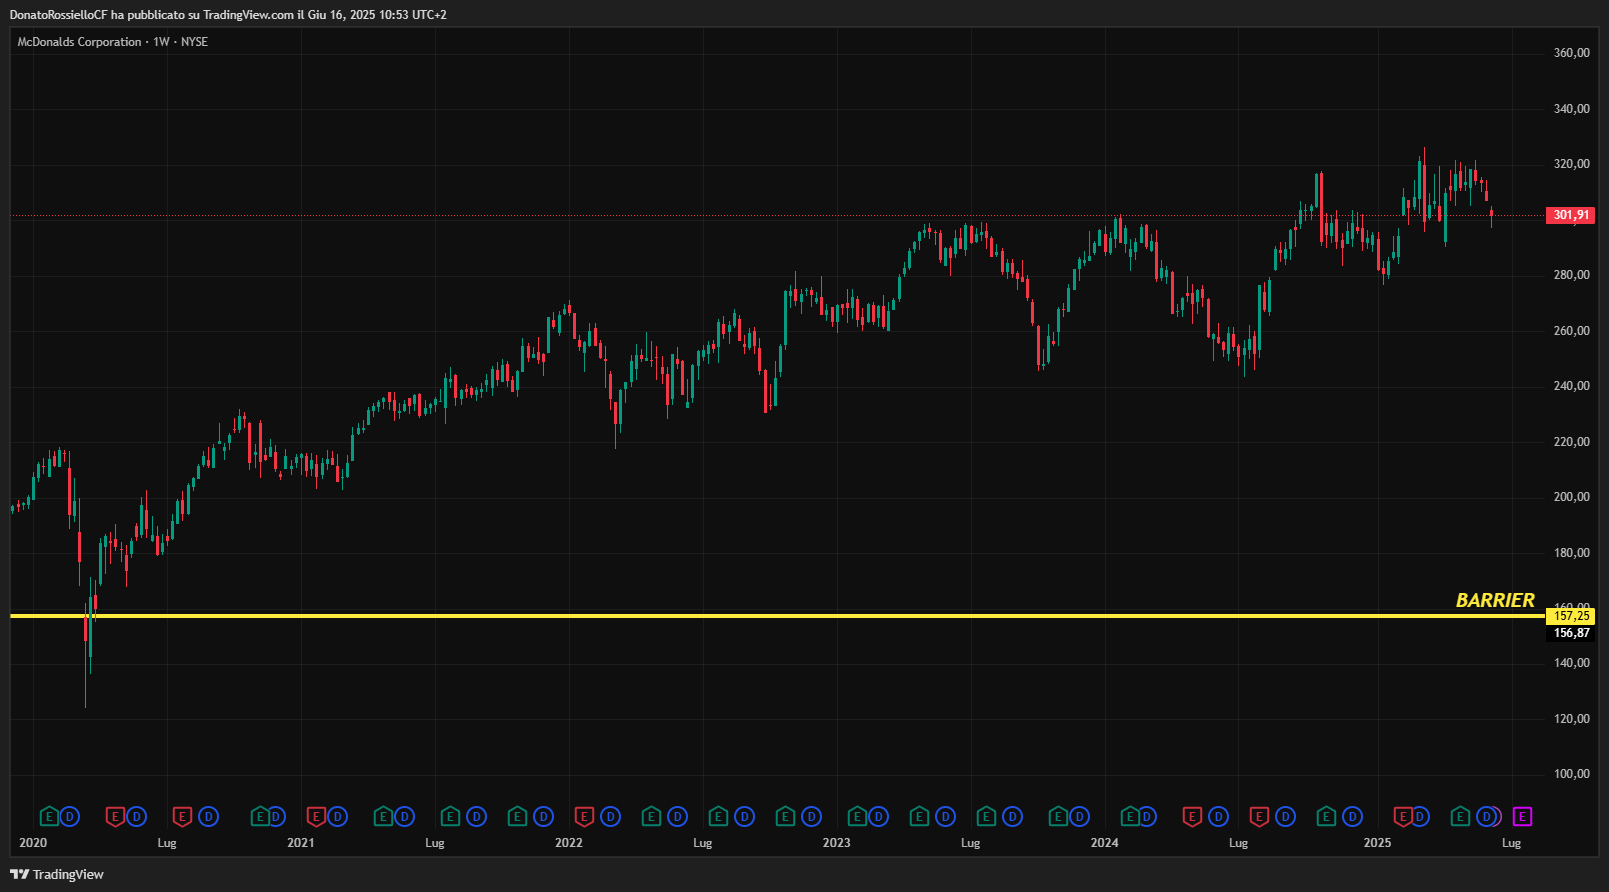Viewport: 1609px width, 892px height.
Task: Click the 180,00 price axis label
Action: pos(1572,553)
